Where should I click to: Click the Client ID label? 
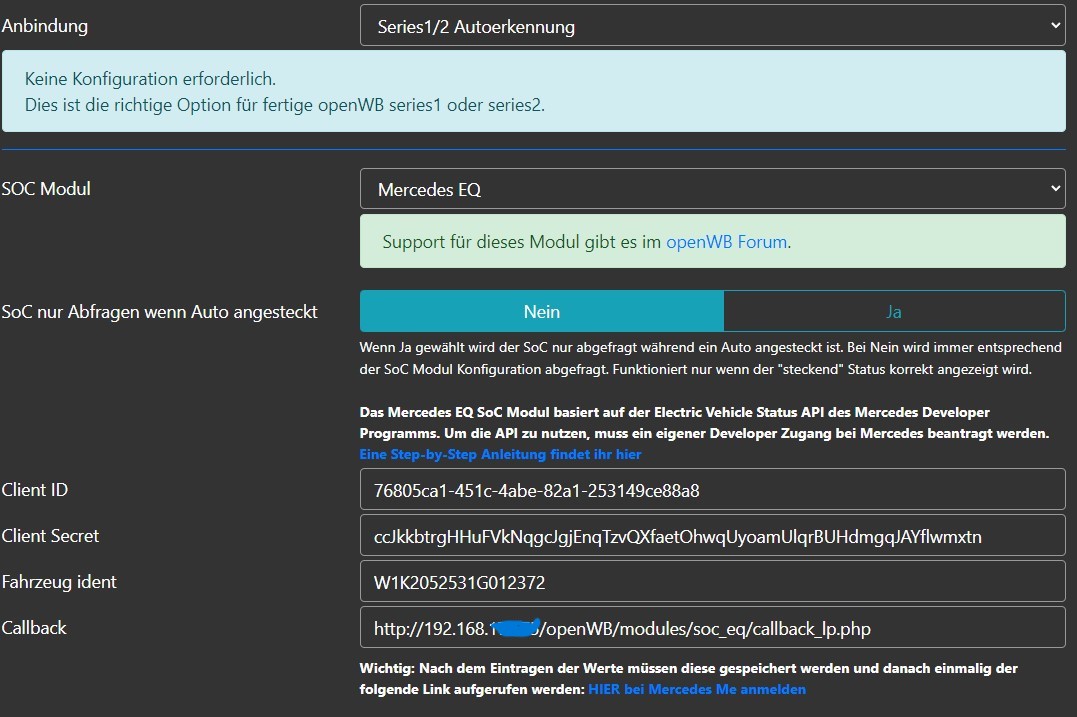tap(35, 490)
